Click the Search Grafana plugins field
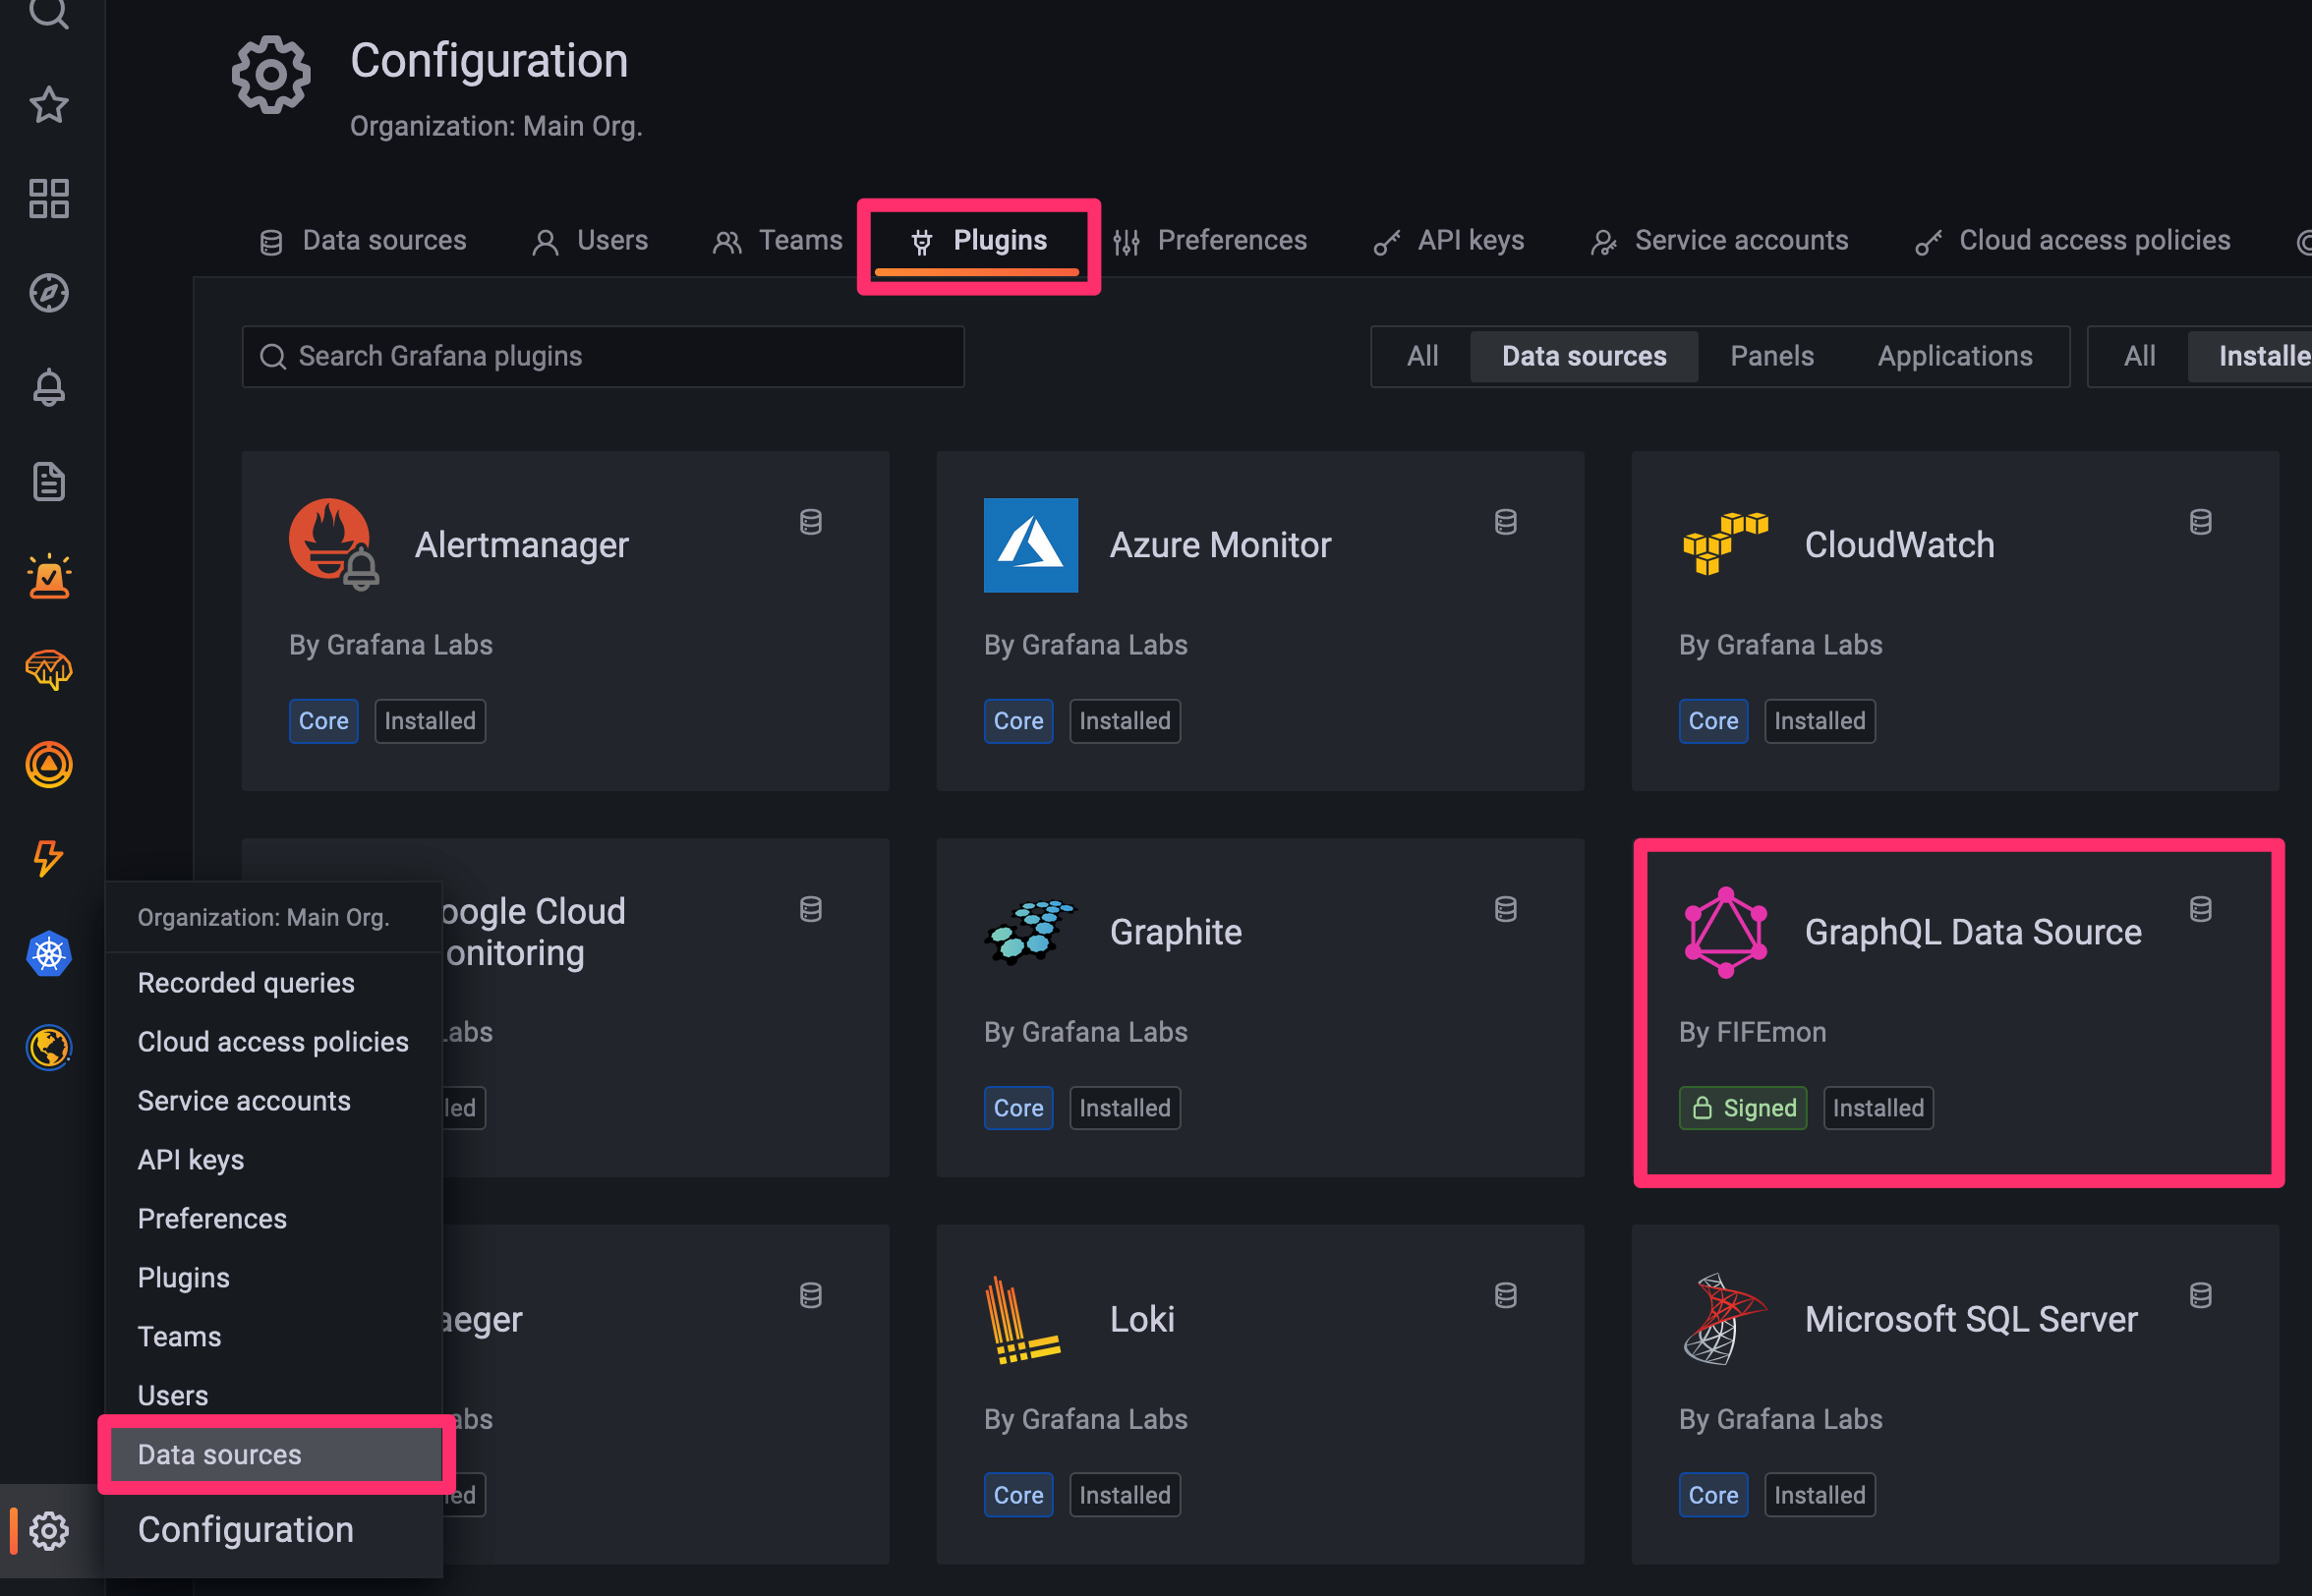2312x1596 pixels. (x=602, y=356)
